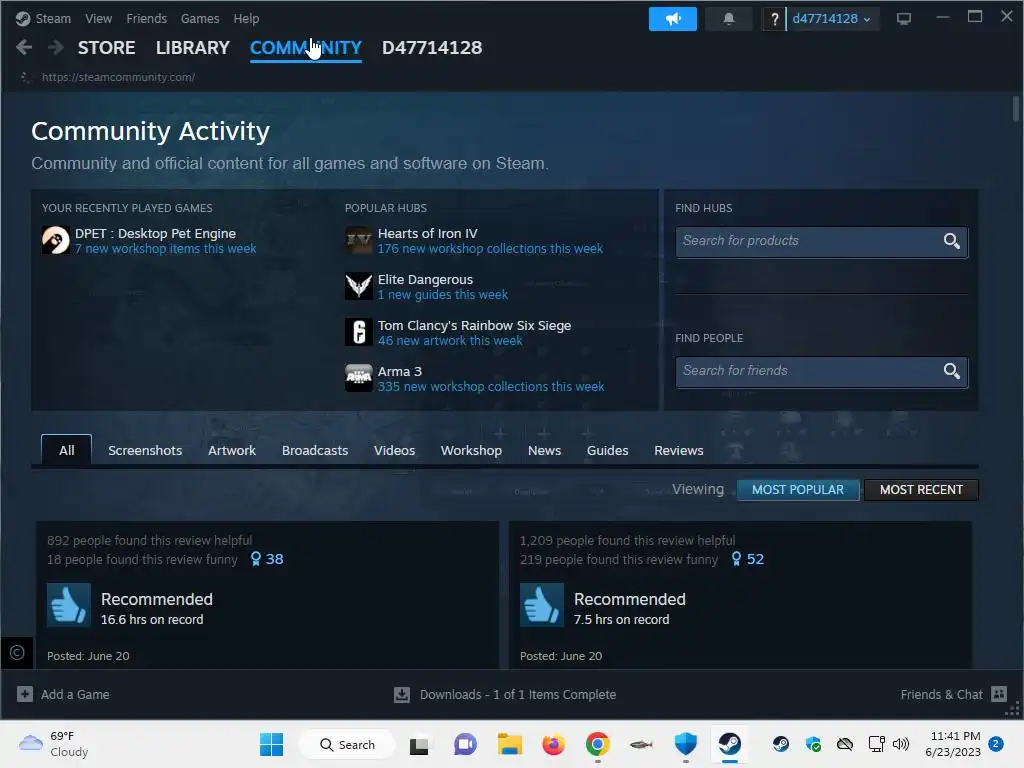Click the DPET Desktop Pet Engine icon
Image resolution: width=1024 pixels, height=768 pixels.
click(56, 240)
